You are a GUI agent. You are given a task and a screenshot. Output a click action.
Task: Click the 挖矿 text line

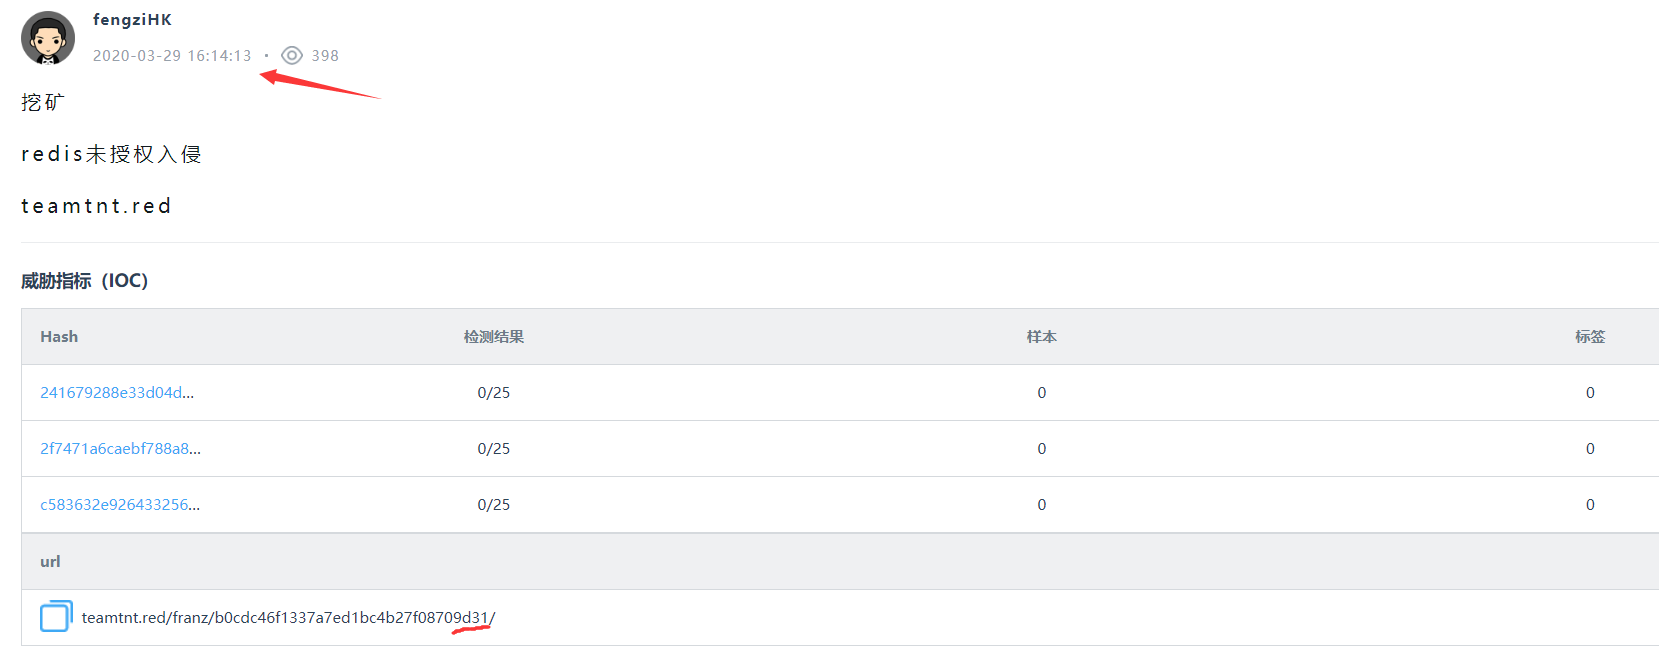click(x=42, y=102)
